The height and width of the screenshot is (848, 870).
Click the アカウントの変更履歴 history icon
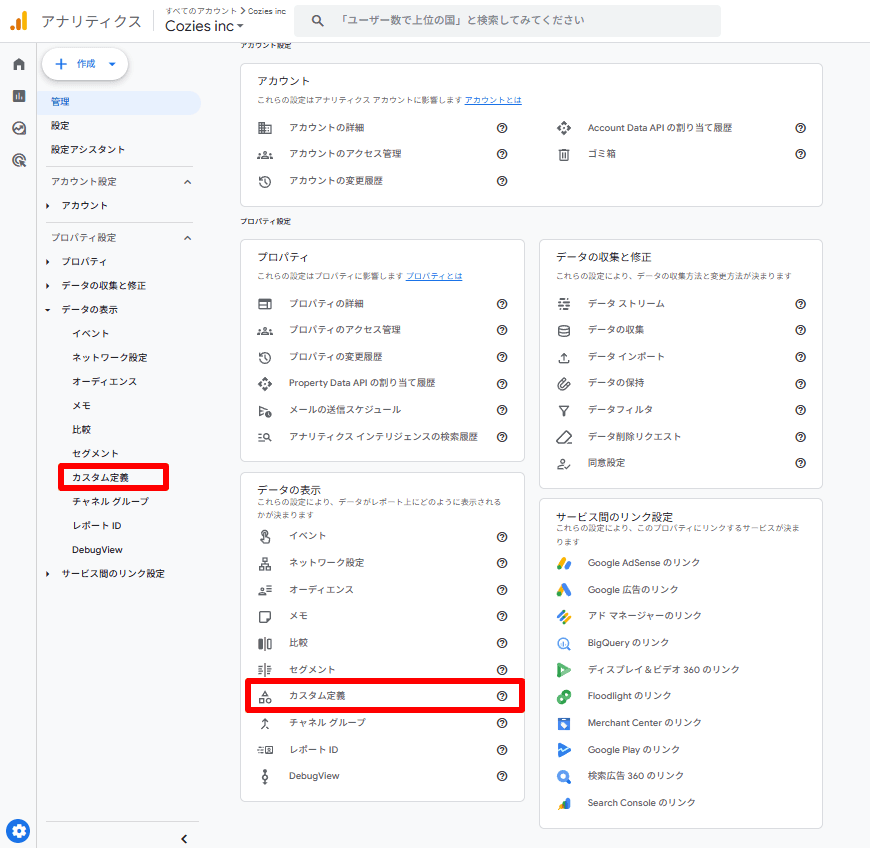tap(265, 181)
